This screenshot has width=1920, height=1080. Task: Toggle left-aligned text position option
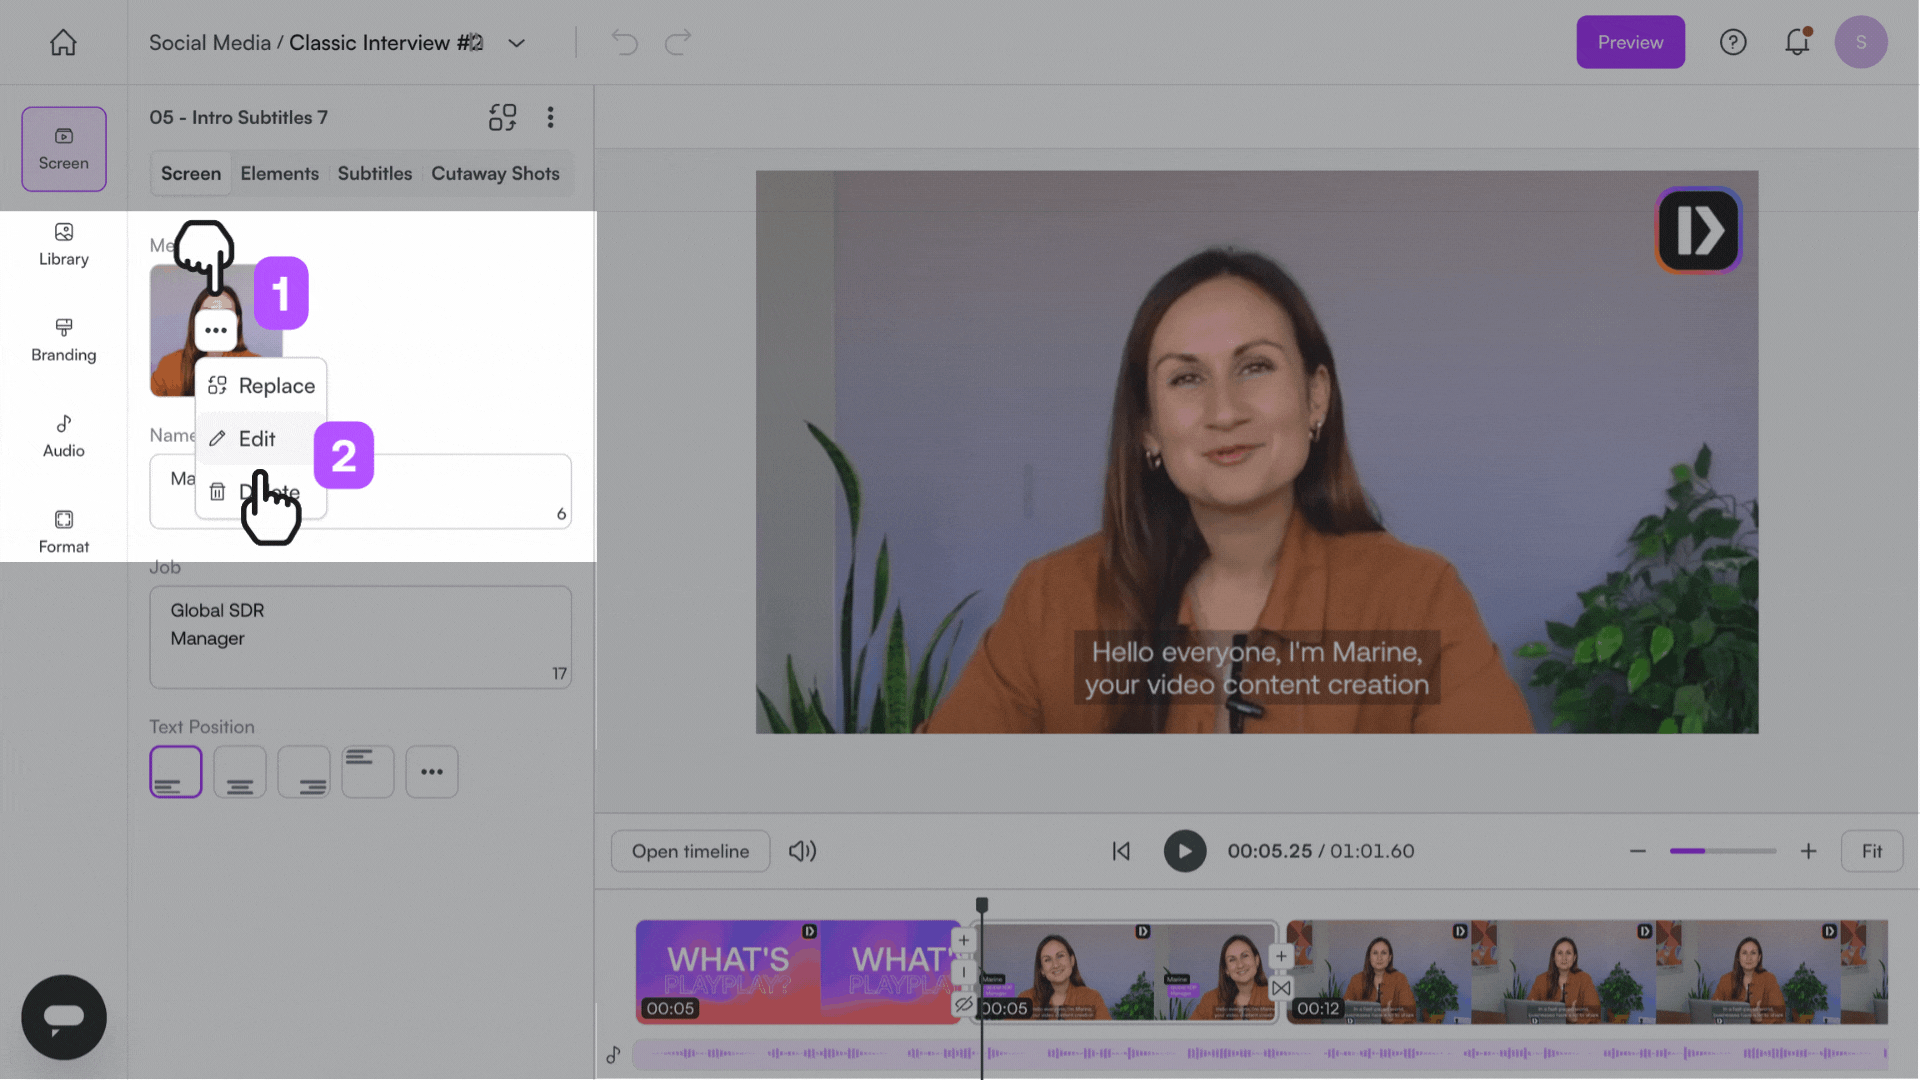coord(175,771)
